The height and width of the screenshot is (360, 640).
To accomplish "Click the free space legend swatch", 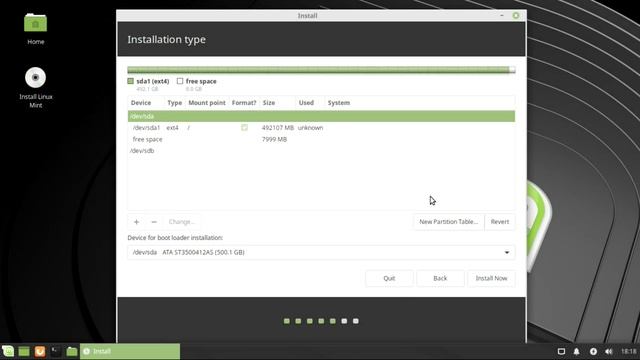I will pos(180,81).
